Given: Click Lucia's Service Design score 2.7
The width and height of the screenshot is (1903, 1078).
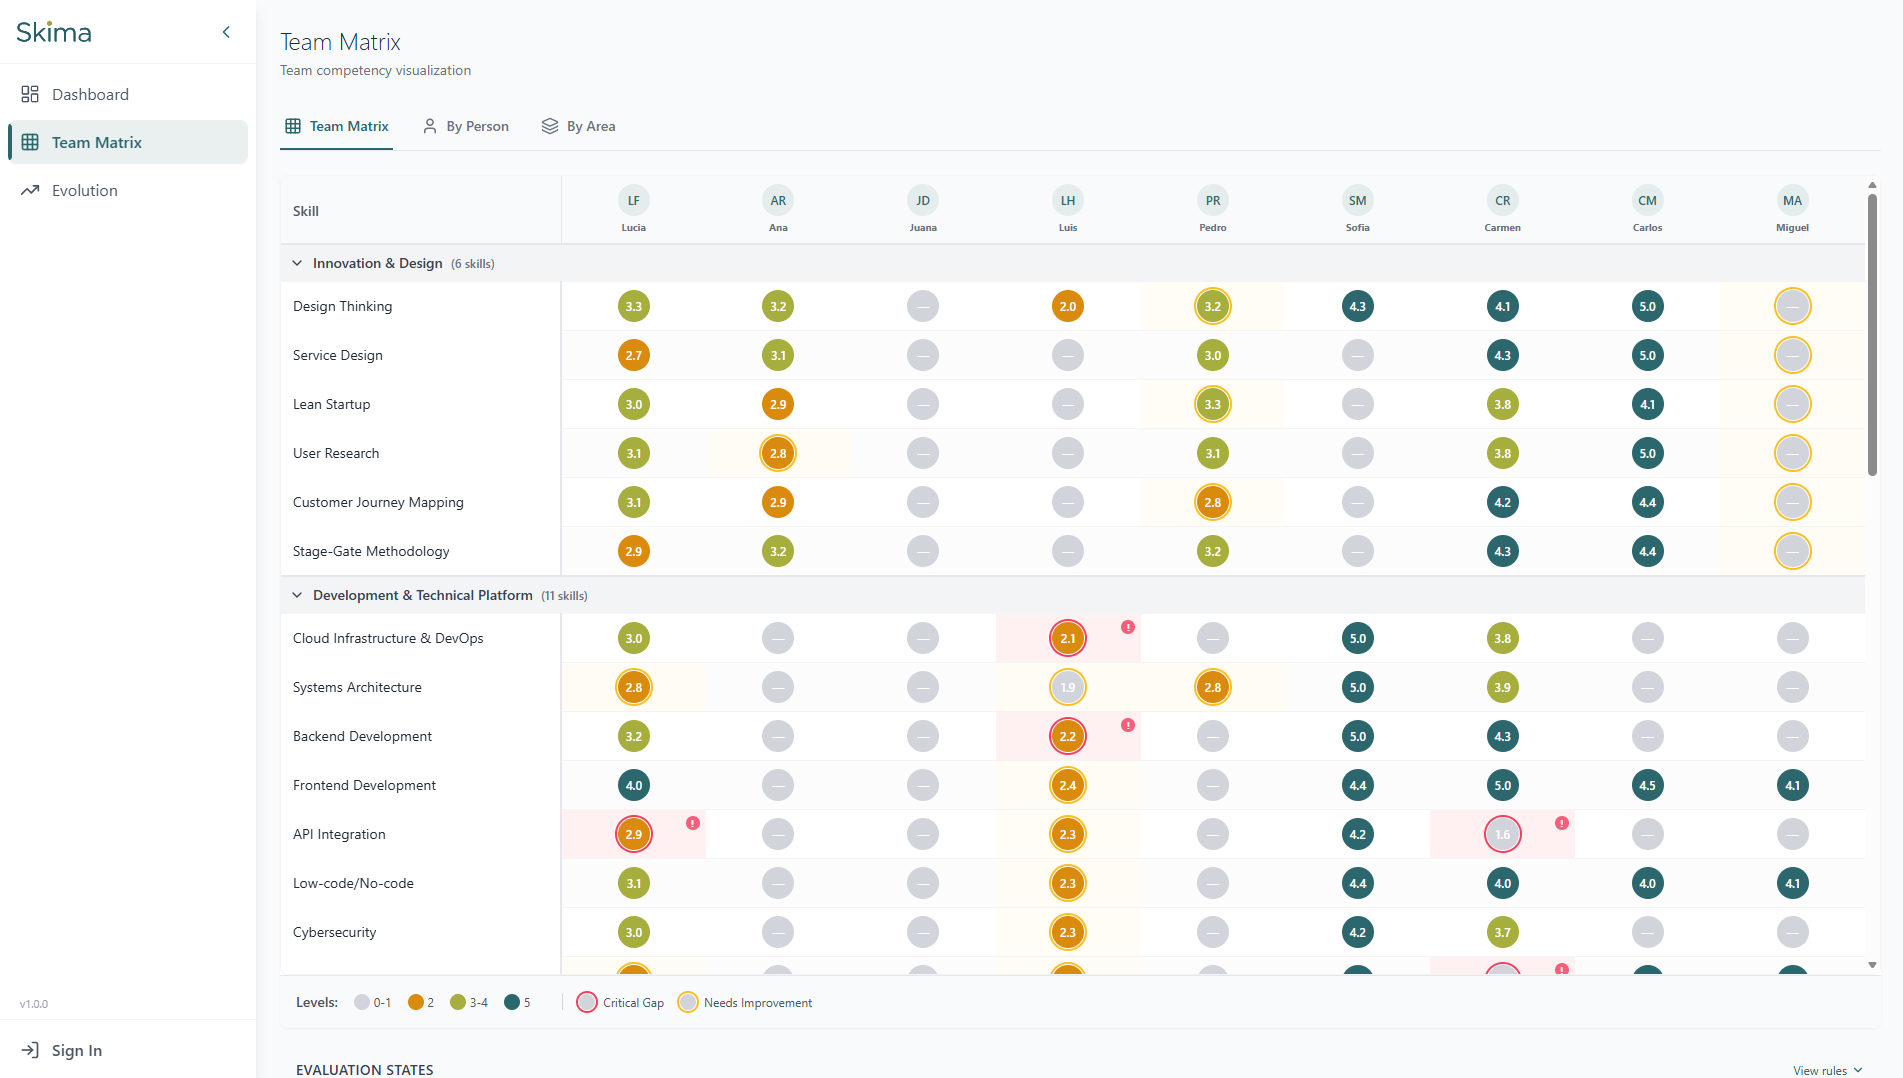Looking at the screenshot, I should pos(634,355).
